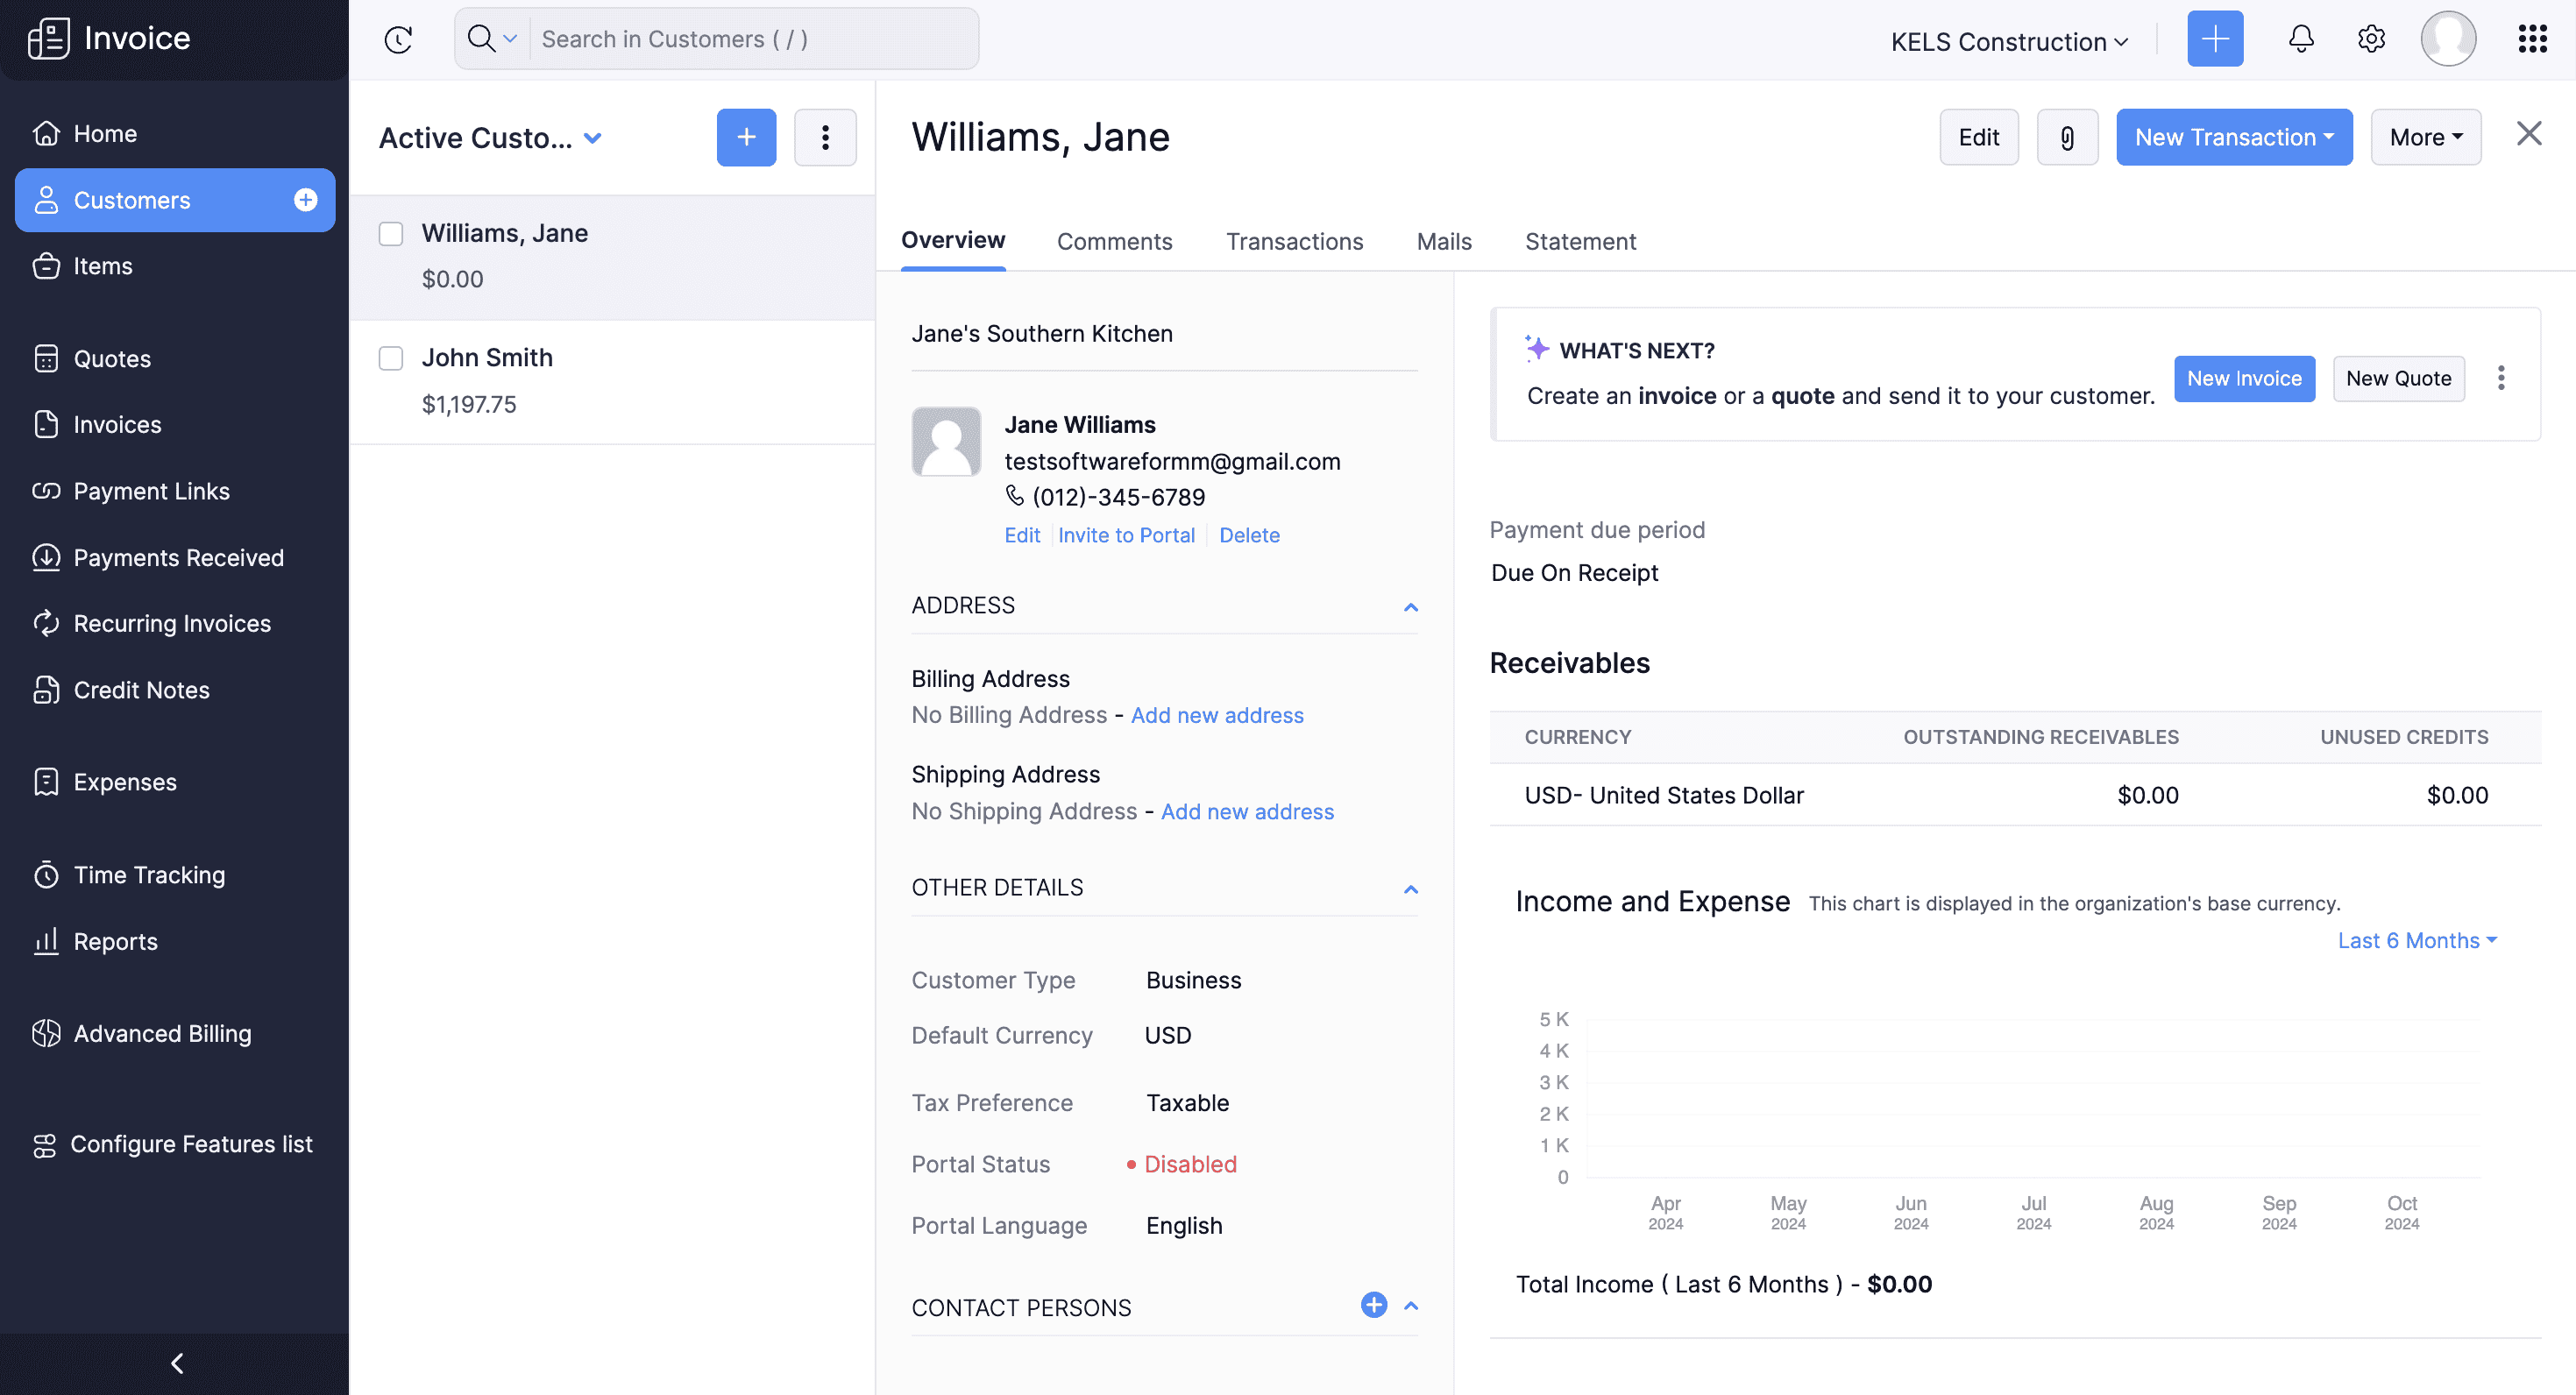
Task: Click phone number (012)-345-6789
Action: [x=1118, y=497]
